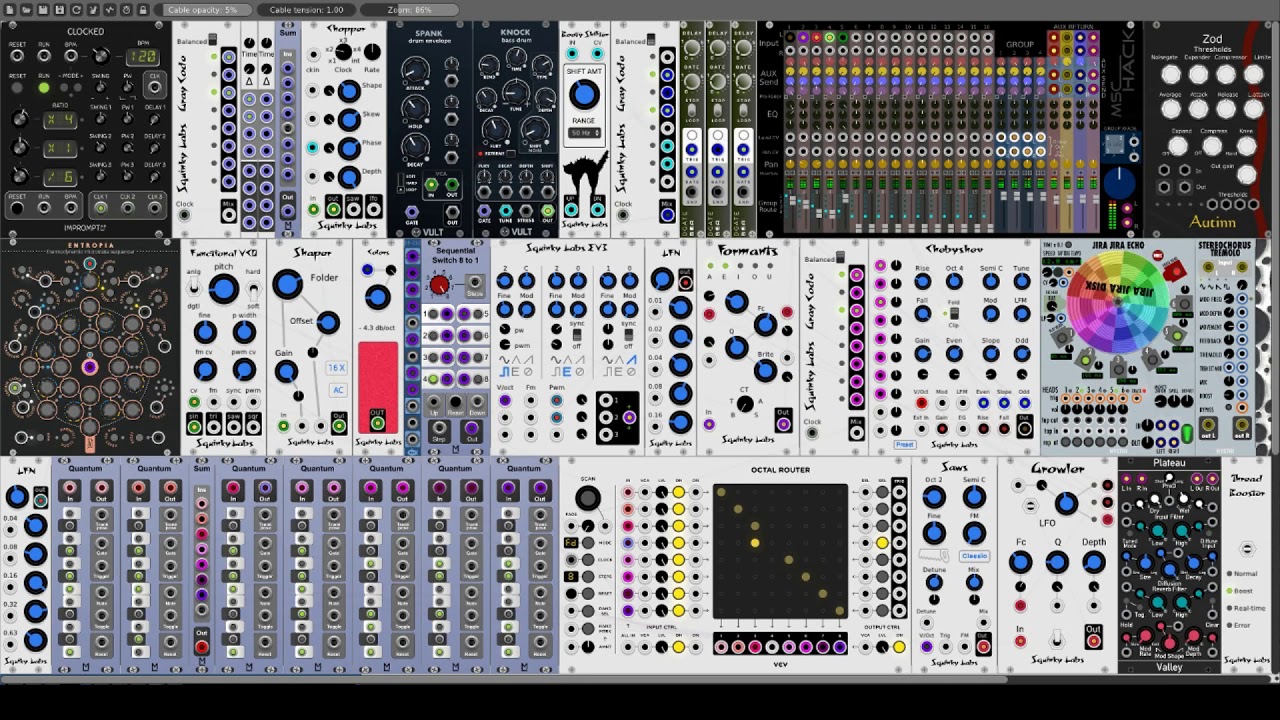This screenshot has height=720, width=1280.
Task: Open a patch with the folder icon
Action: point(27,10)
